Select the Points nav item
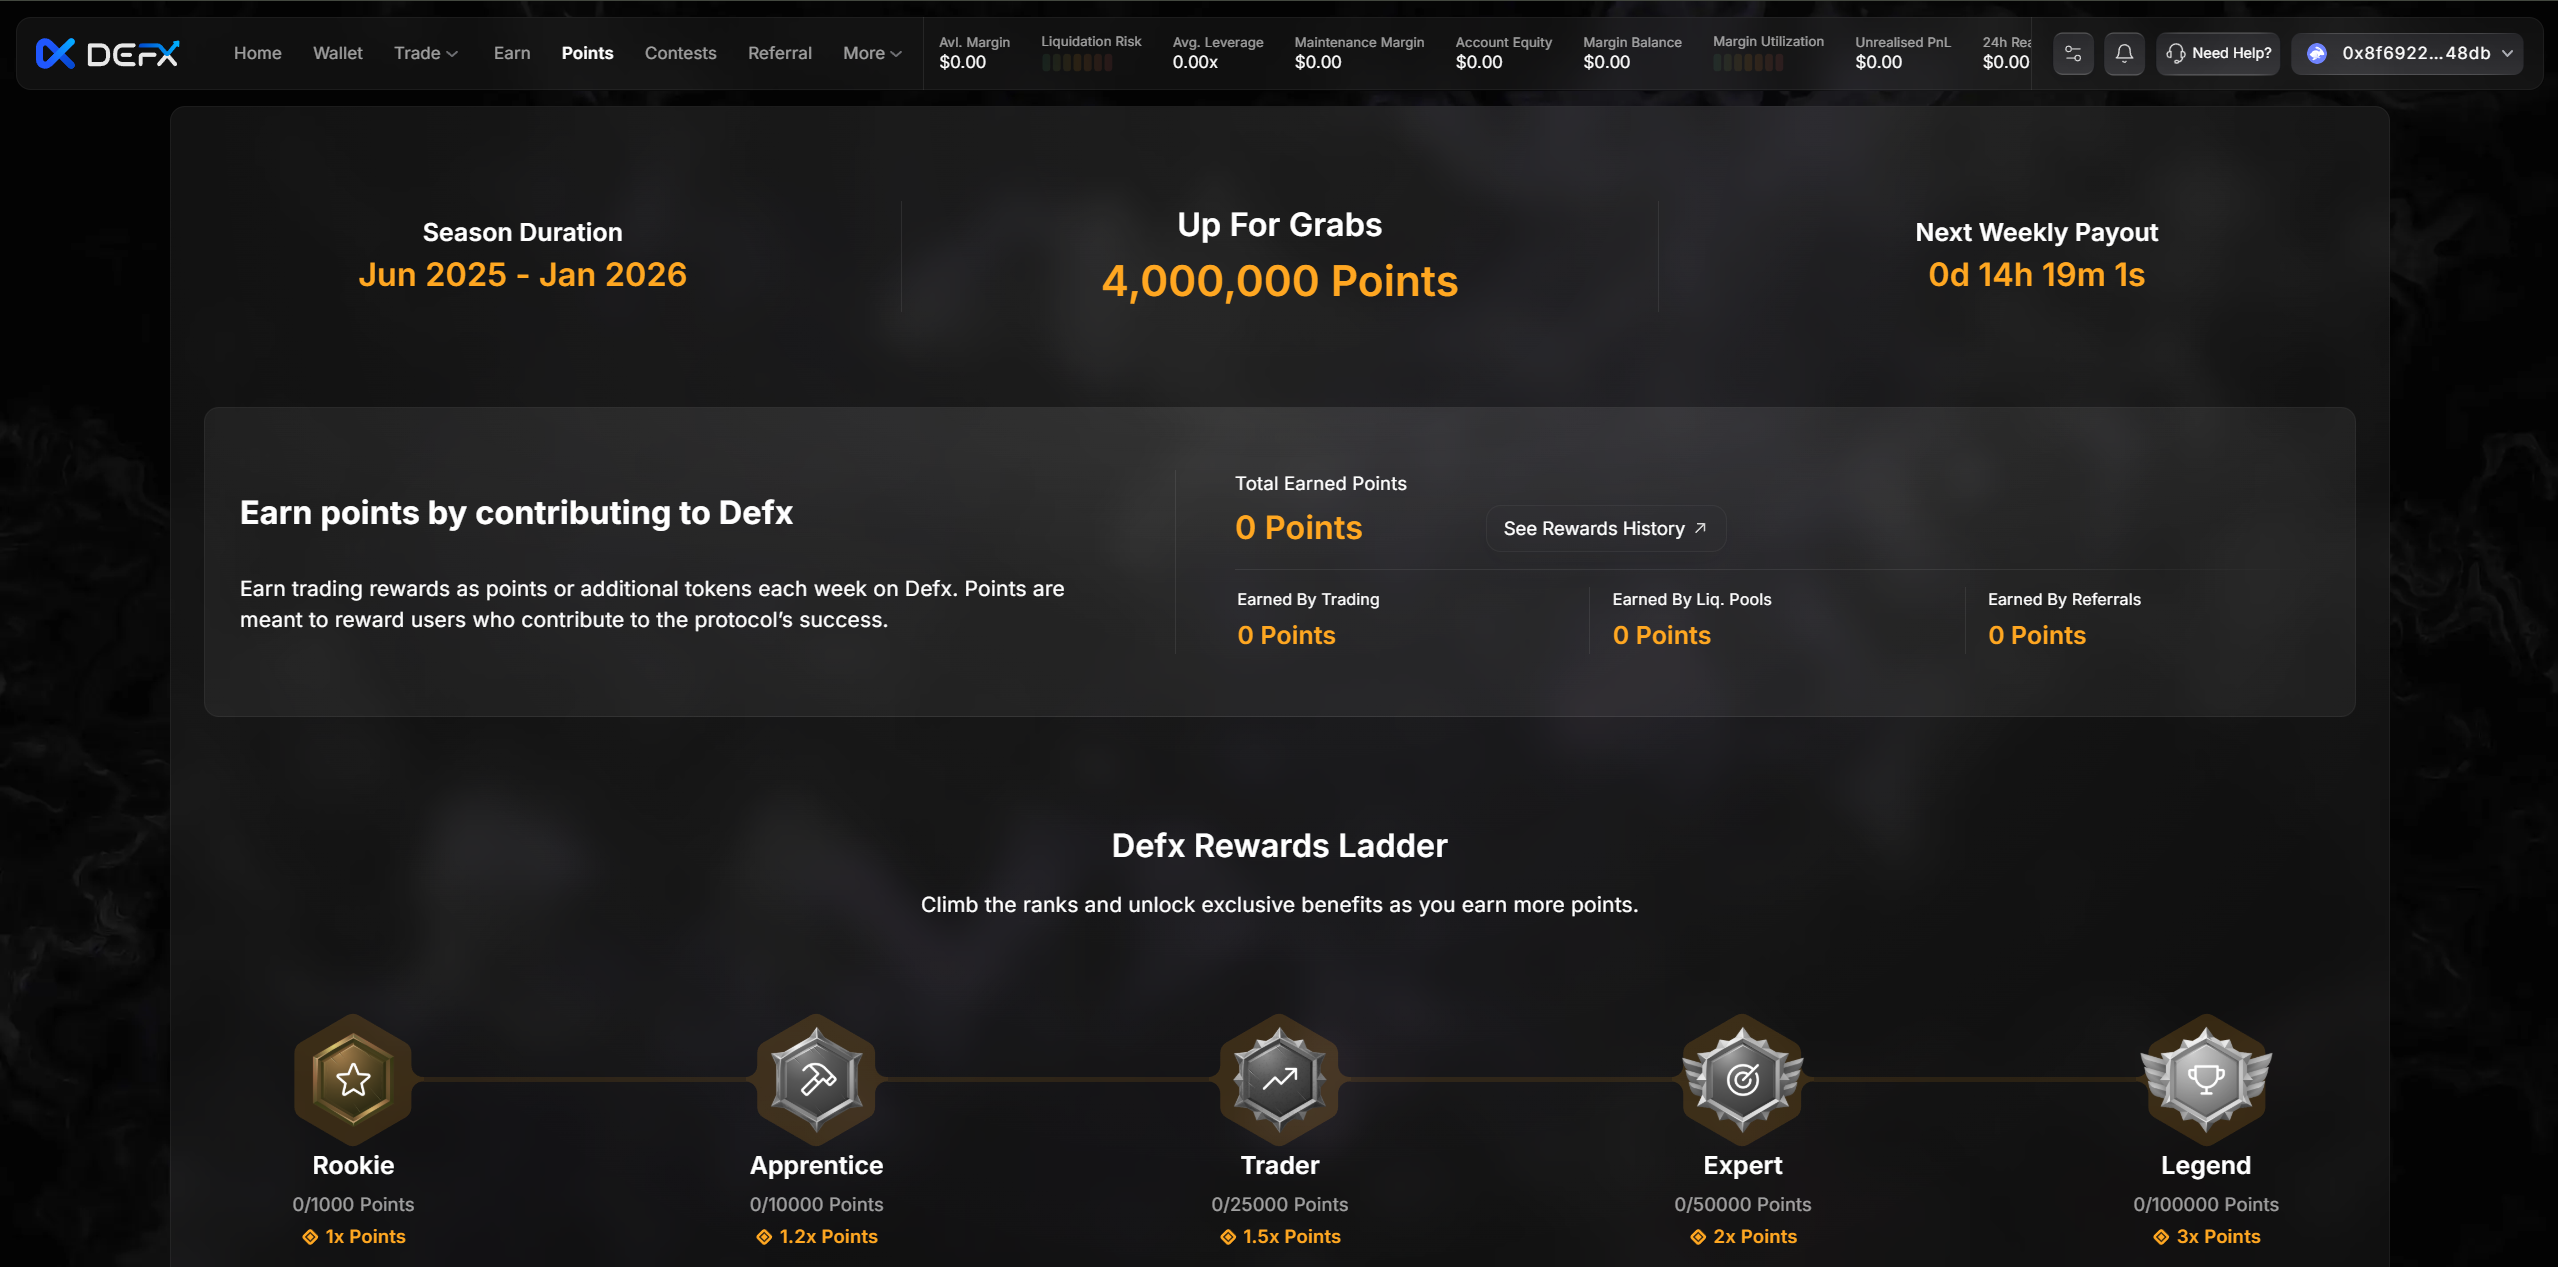Viewport: 2558px width, 1267px height. 587,53
